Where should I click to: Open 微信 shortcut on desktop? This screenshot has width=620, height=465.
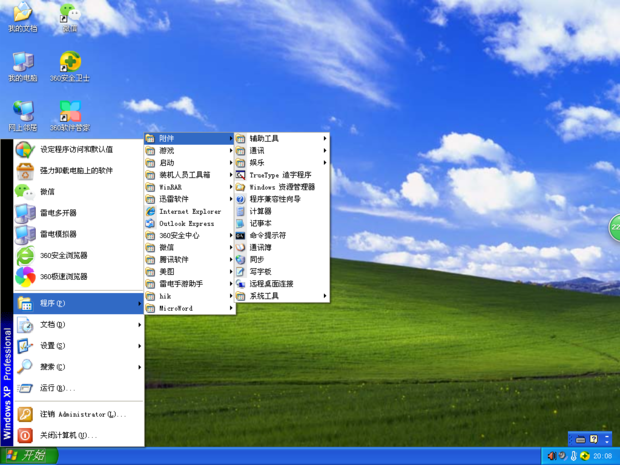[x=70, y=16]
